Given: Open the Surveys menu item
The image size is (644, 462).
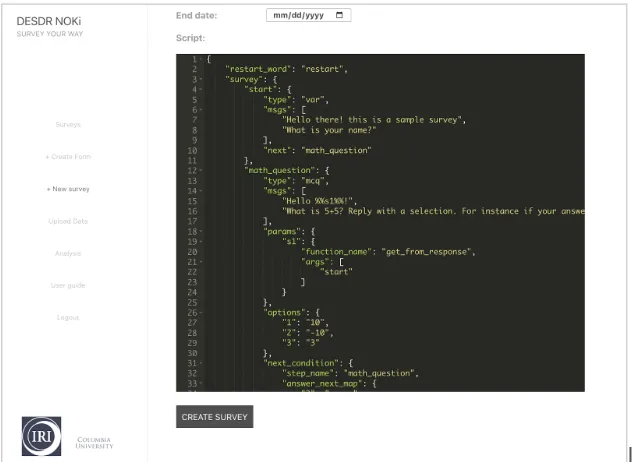Looking at the screenshot, I should [x=68, y=124].
